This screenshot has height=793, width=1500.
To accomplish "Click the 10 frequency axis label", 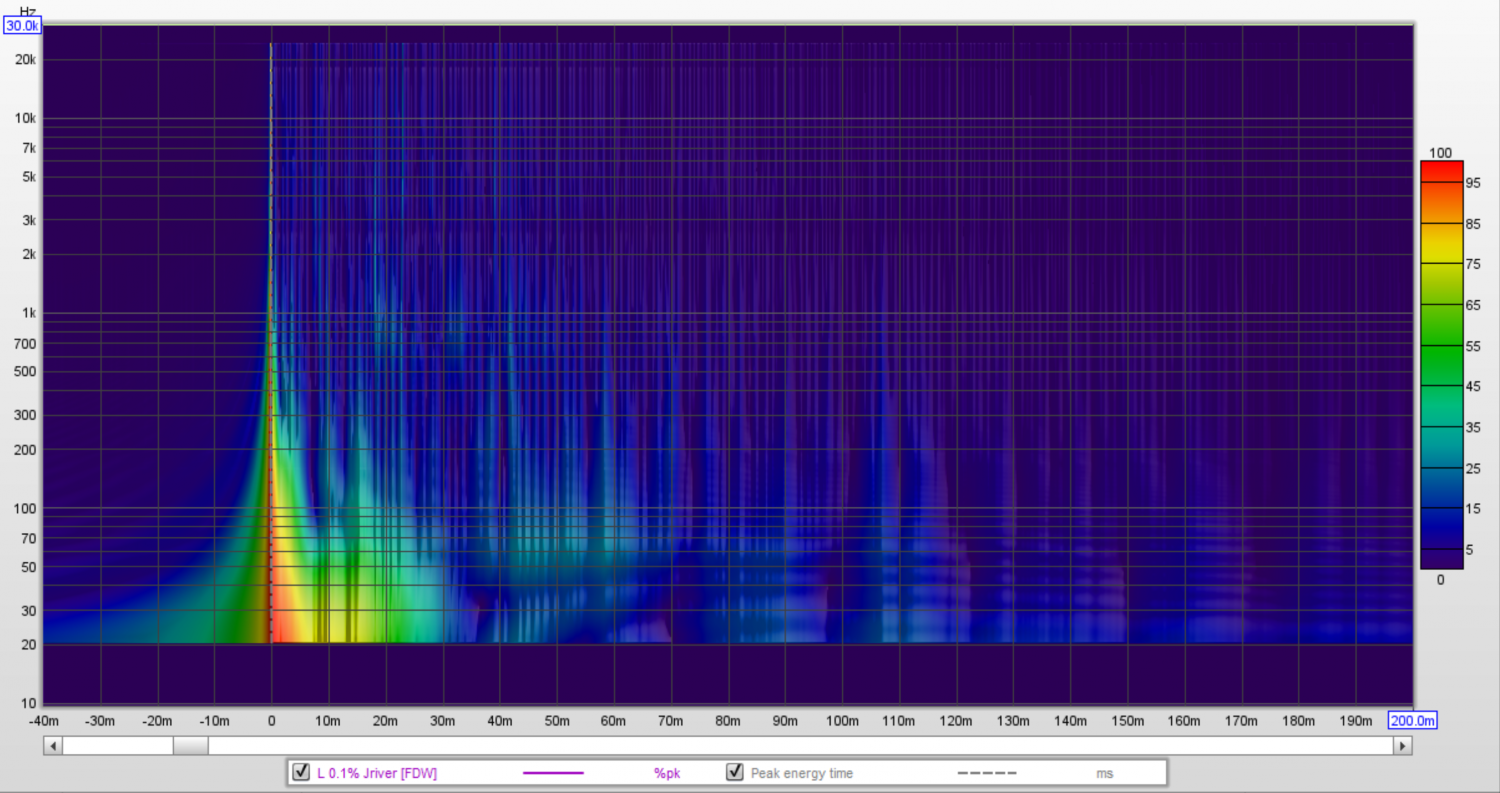I will click(31, 703).
